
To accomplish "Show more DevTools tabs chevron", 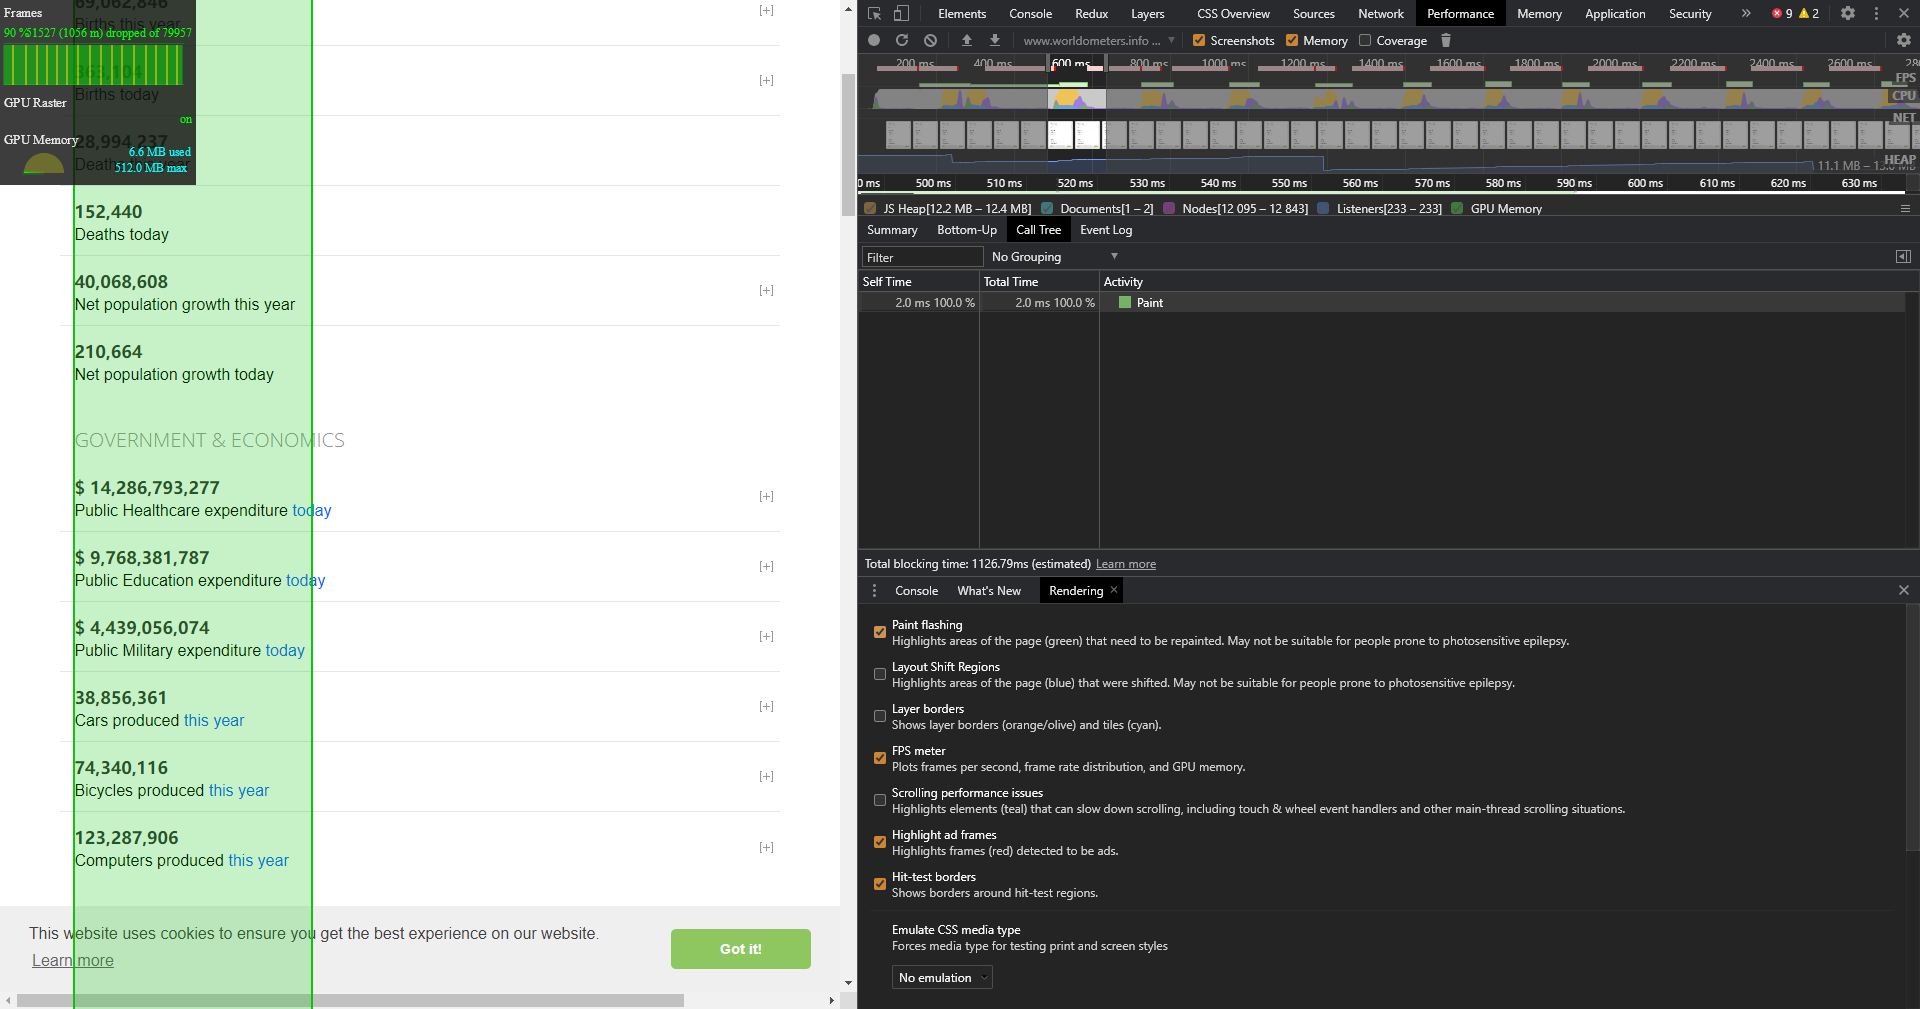I will click(1746, 14).
